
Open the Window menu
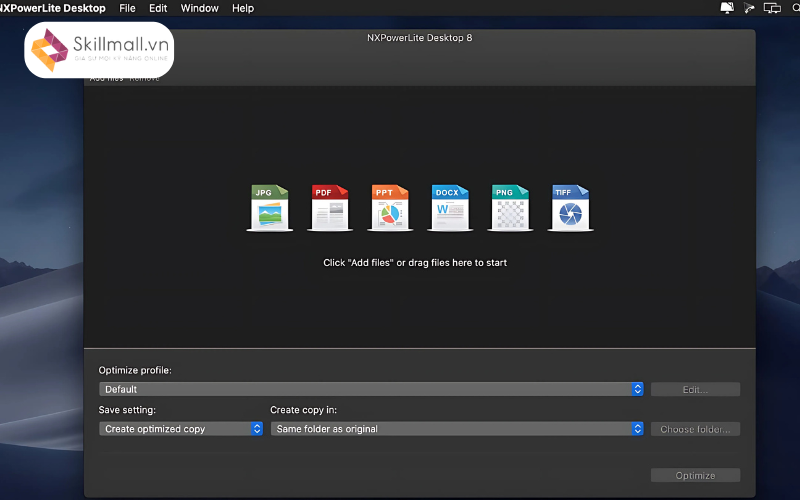(x=199, y=8)
